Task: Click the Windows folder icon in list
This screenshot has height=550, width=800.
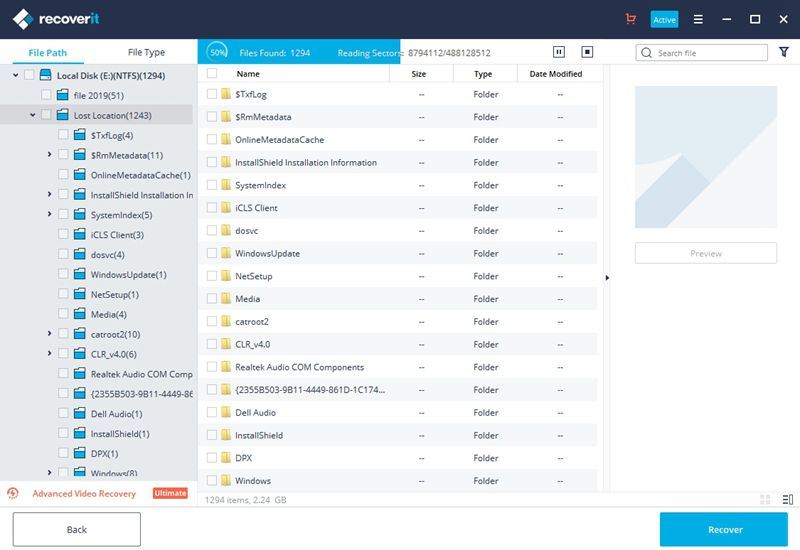Action: click(226, 480)
